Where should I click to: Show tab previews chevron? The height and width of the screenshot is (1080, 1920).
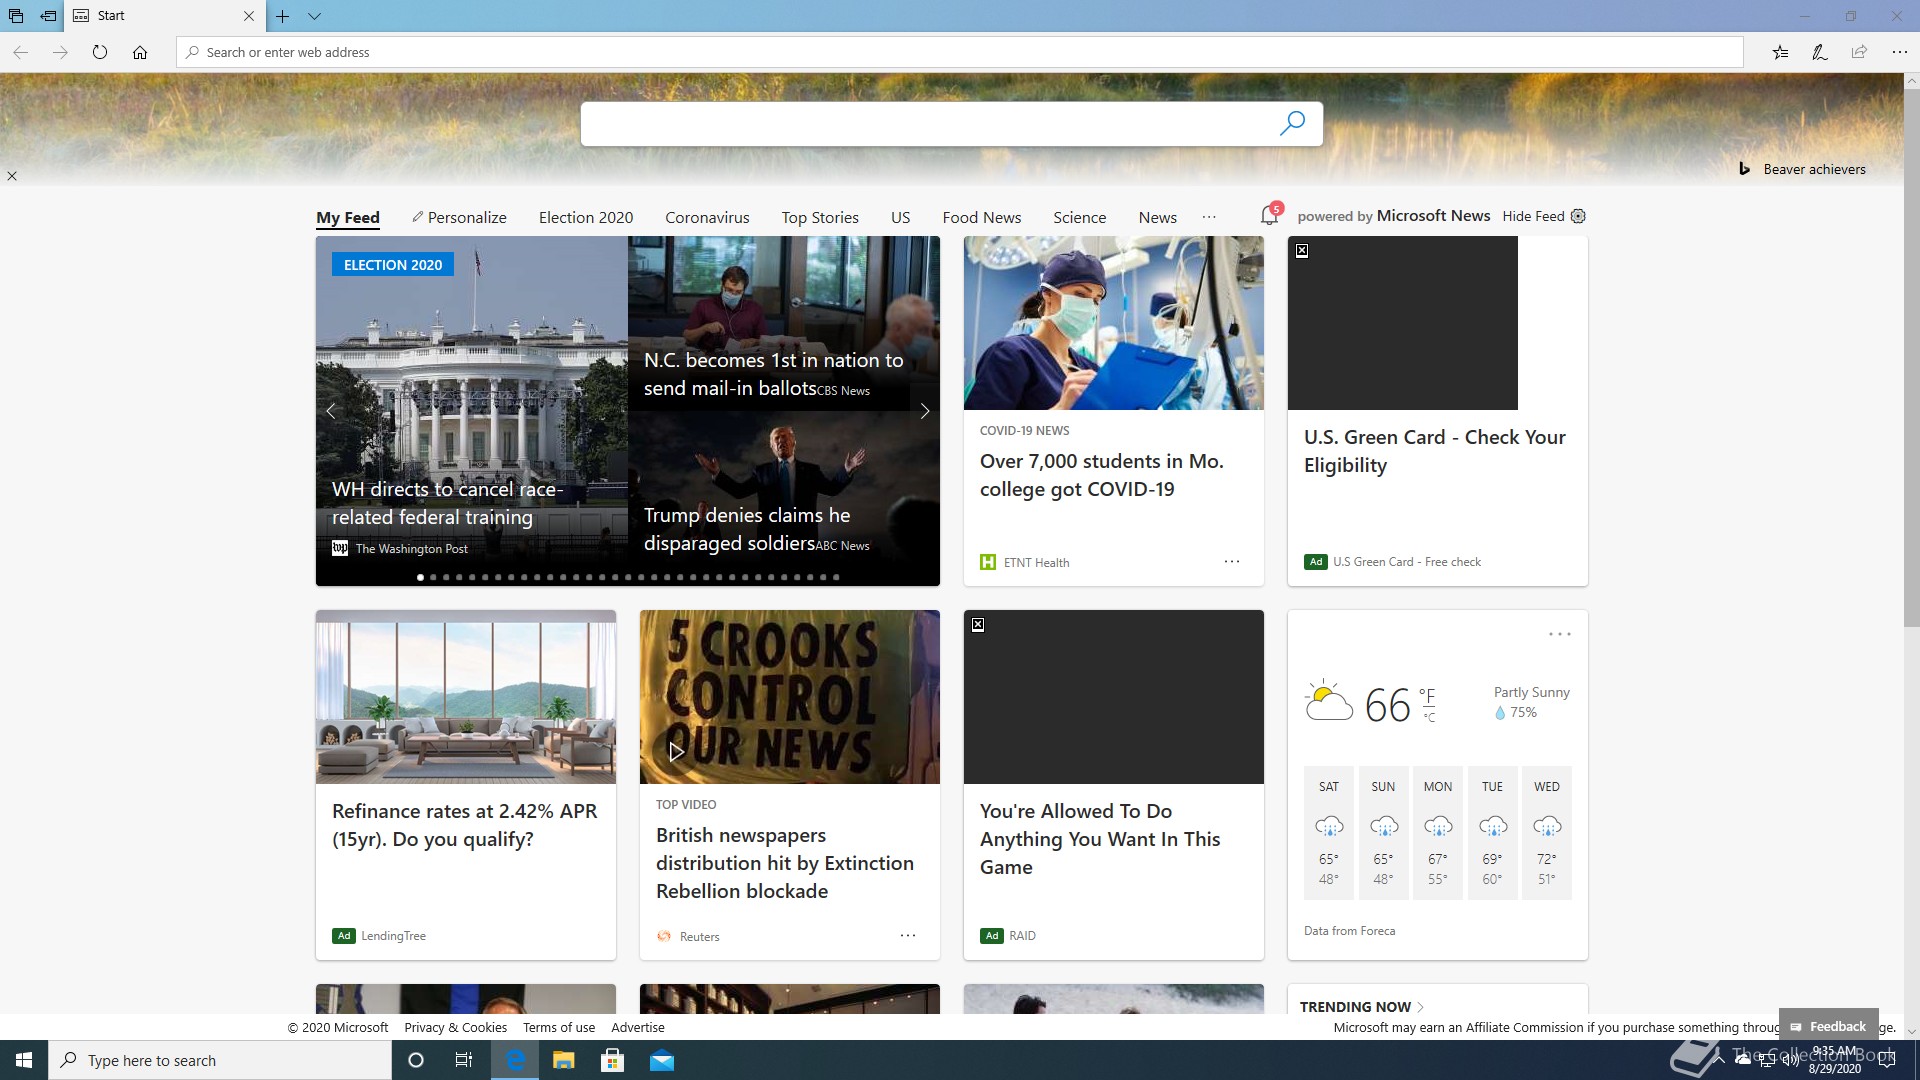pyautogui.click(x=314, y=16)
